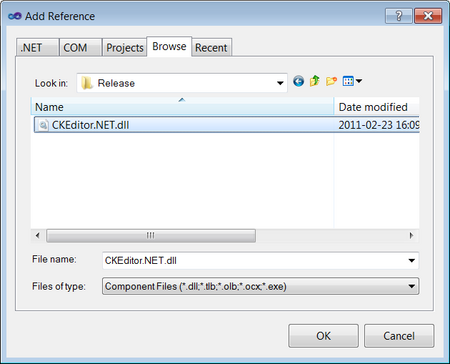The width and height of the screenshot is (450, 364).
Task: Go back to last folder visited
Action: (x=298, y=81)
